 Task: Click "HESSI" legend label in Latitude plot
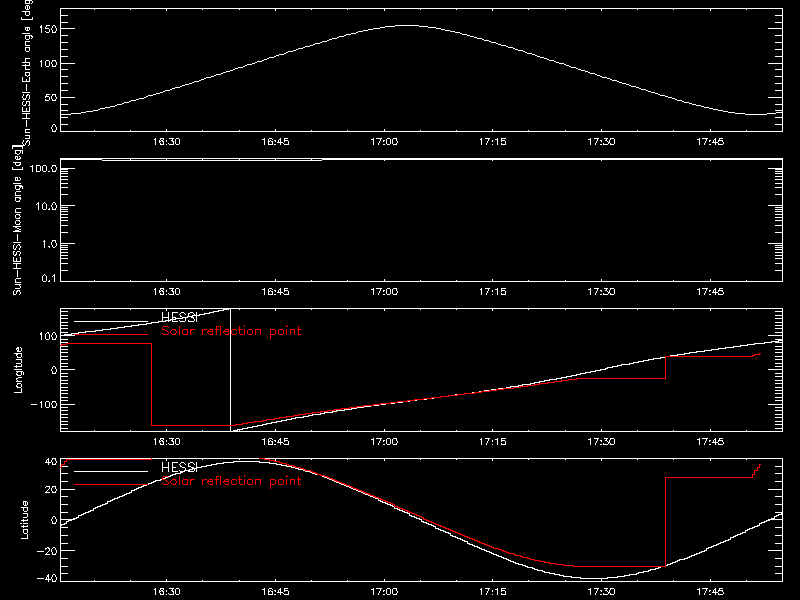pos(179,467)
